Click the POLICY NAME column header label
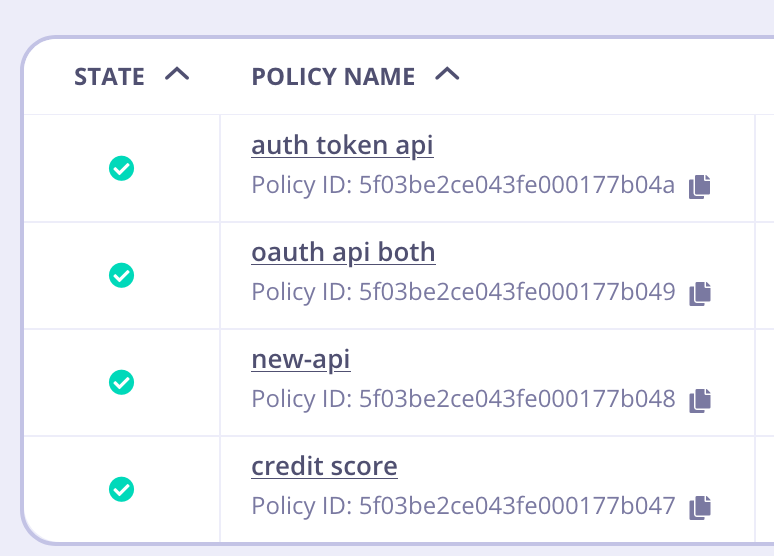This screenshot has width=774, height=556. [x=333, y=77]
